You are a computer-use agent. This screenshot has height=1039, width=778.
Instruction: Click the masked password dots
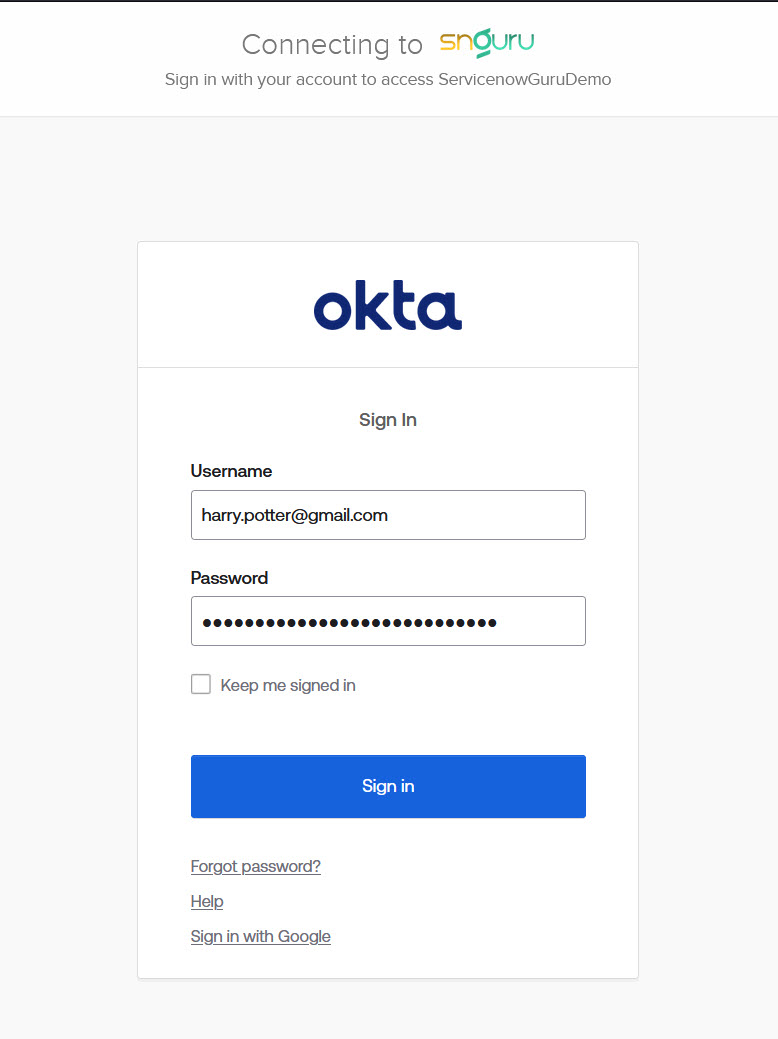pyautogui.click(x=349, y=622)
